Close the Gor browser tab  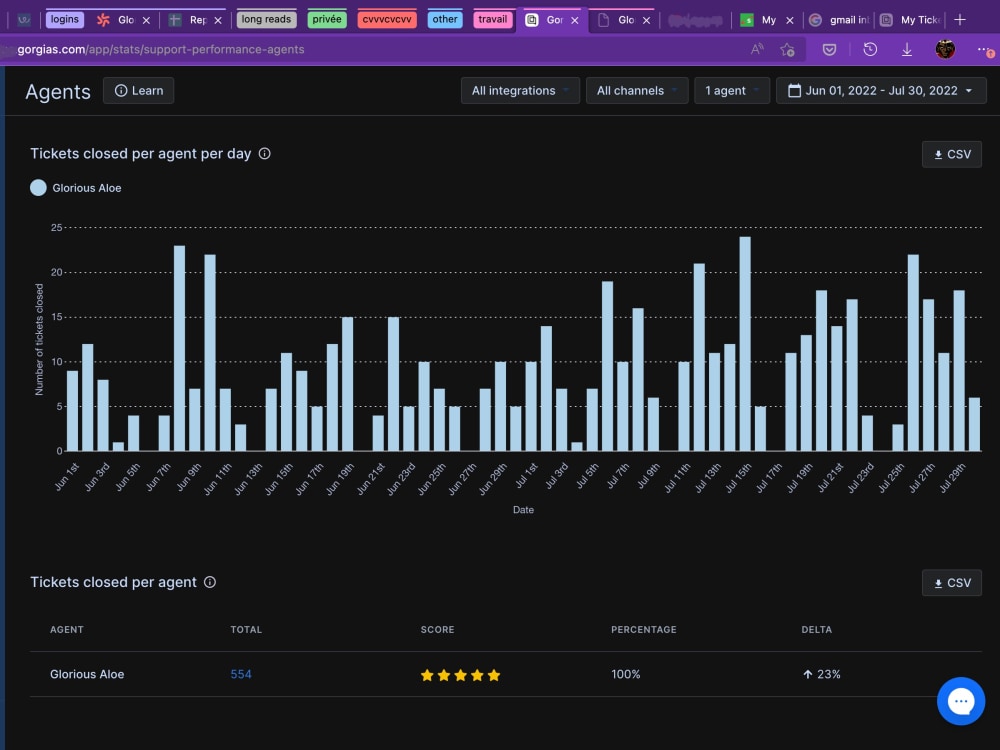click(x=575, y=20)
